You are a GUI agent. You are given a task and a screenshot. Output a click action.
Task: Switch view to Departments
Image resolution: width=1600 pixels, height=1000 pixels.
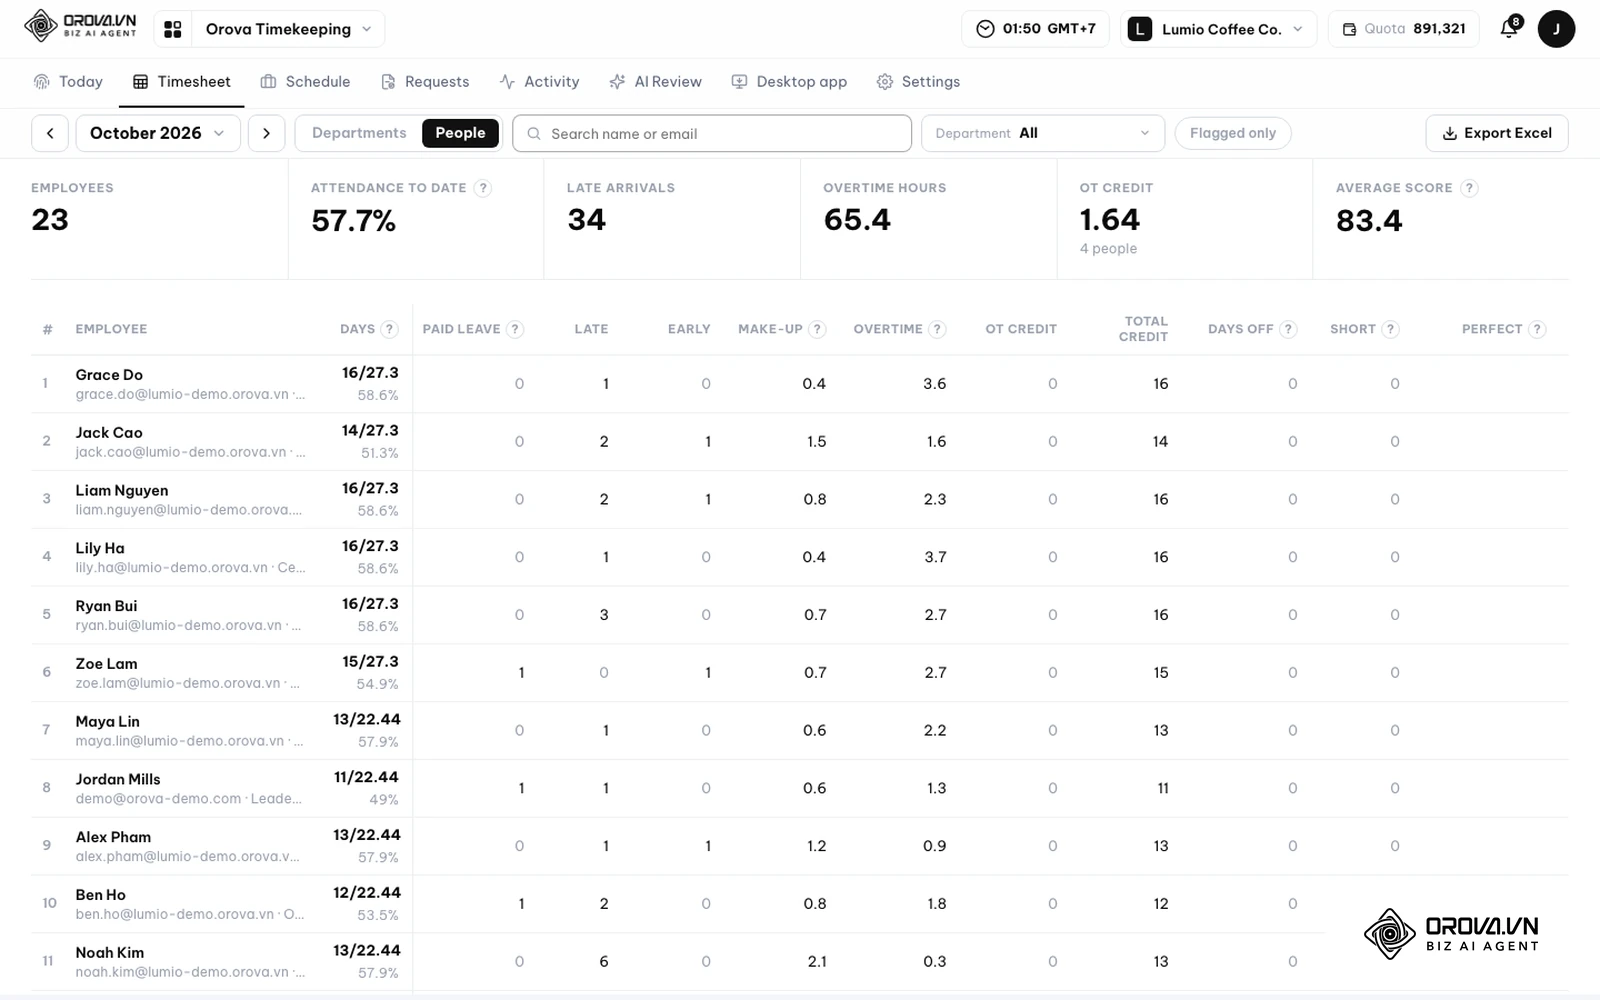(359, 133)
